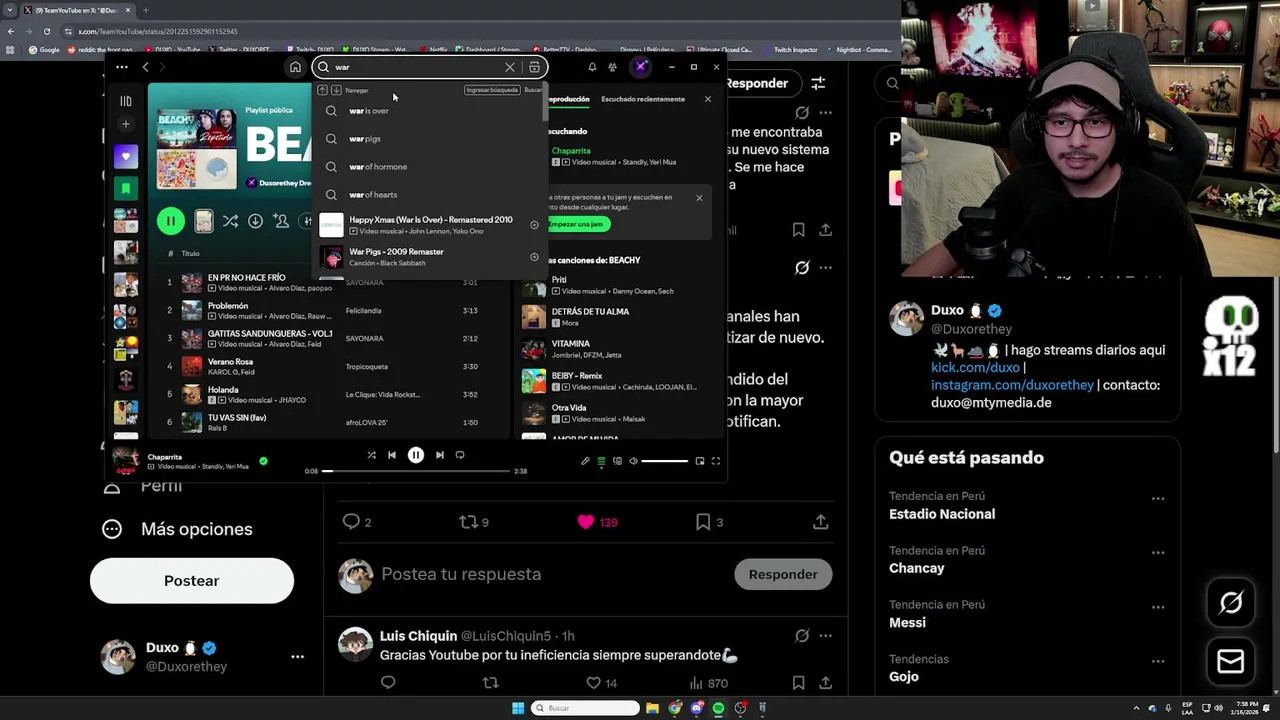The image size is (1280, 720).
Task: Create a new playlist with plus icon
Action: (x=126, y=124)
